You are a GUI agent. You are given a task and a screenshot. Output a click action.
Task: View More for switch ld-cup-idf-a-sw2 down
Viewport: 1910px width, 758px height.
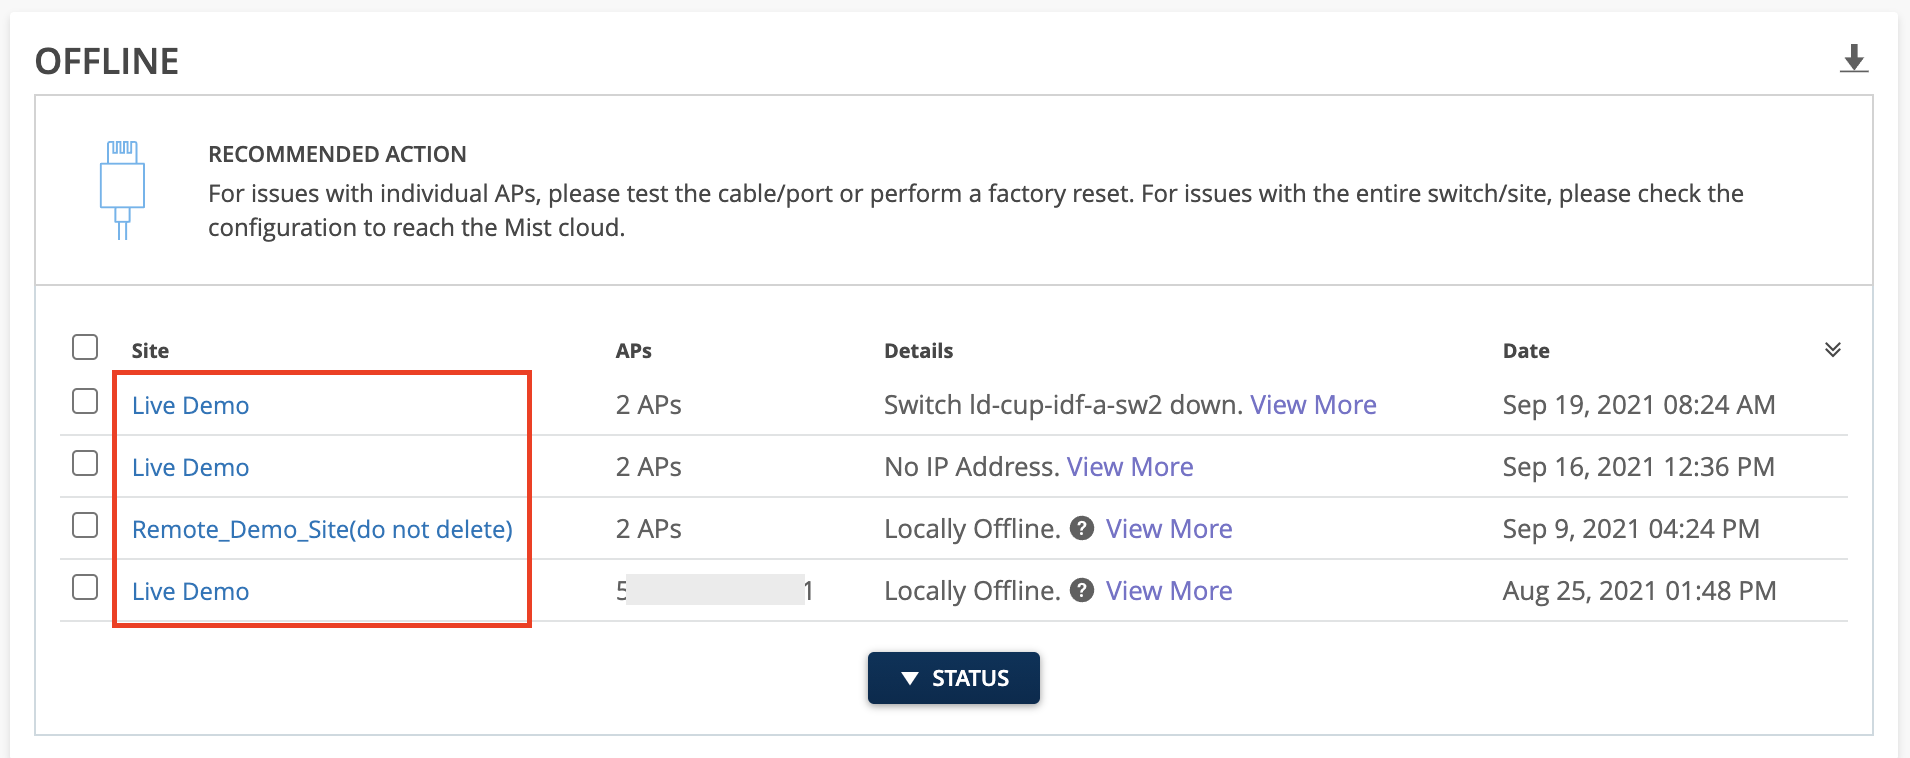point(1312,405)
